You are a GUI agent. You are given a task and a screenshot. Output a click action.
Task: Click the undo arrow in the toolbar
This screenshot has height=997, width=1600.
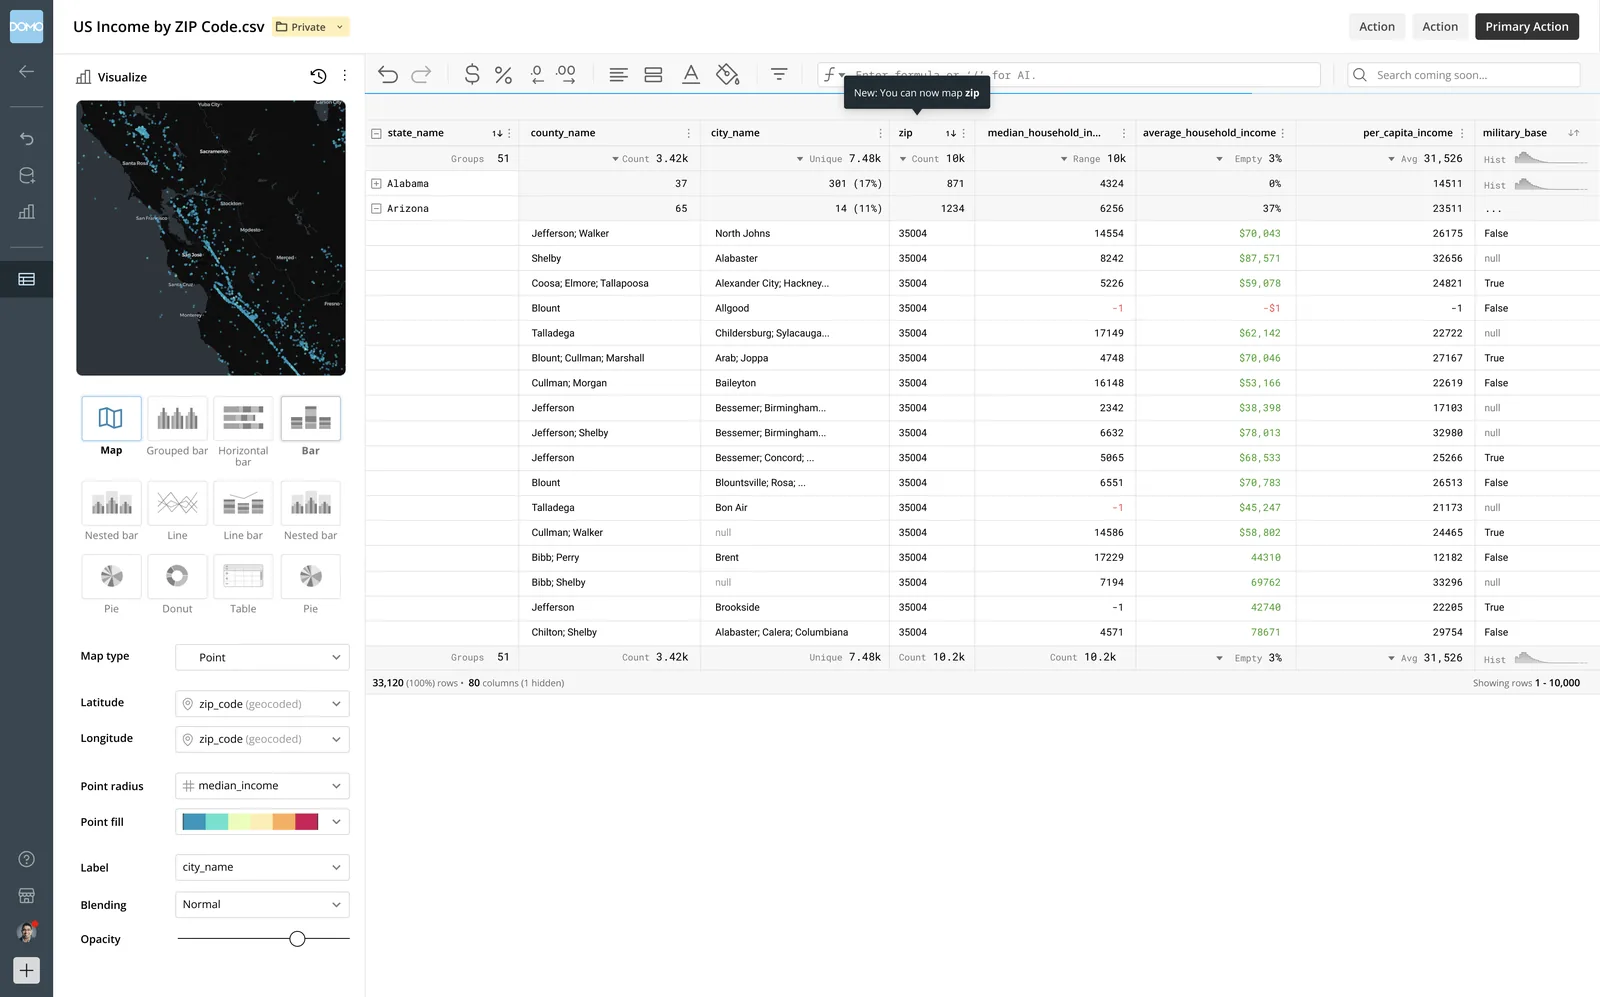click(x=388, y=75)
